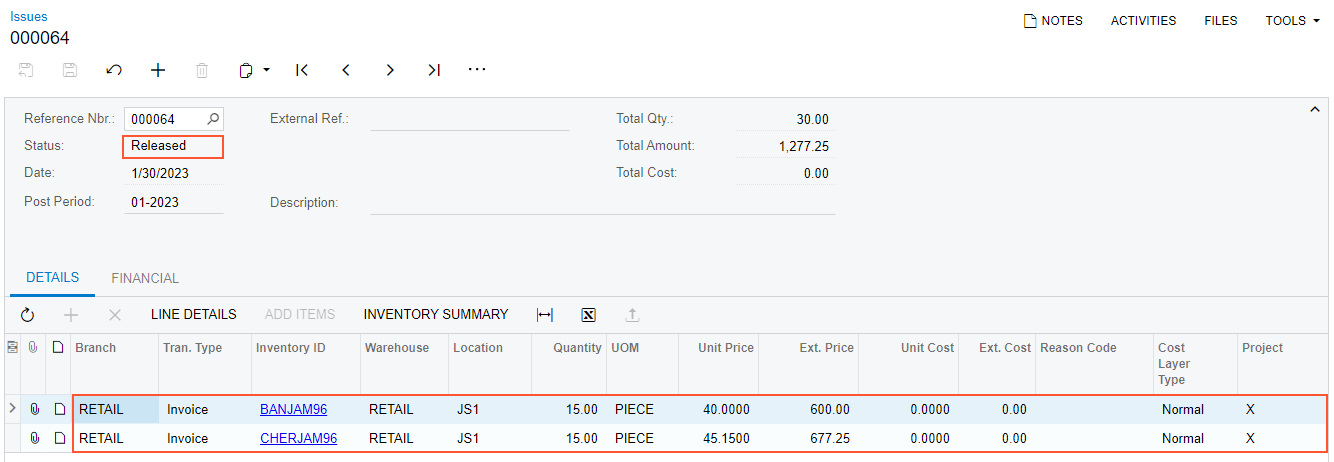Screen dimensions: 1334x462
Task: Collapse the summary form panel
Action: 1315,110
